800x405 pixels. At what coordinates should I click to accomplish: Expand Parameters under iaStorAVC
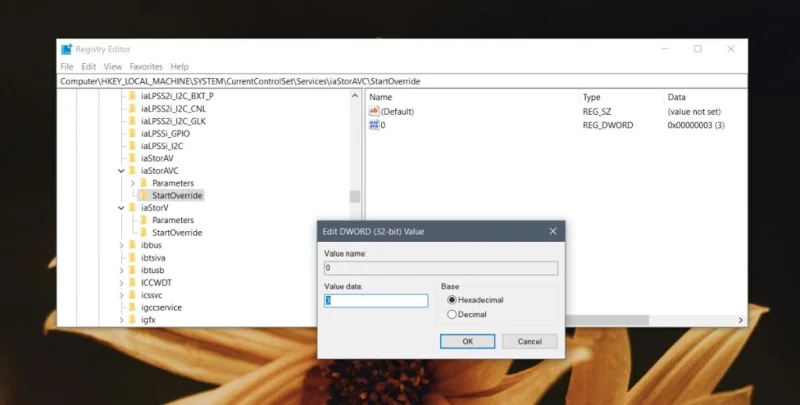tap(133, 183)
